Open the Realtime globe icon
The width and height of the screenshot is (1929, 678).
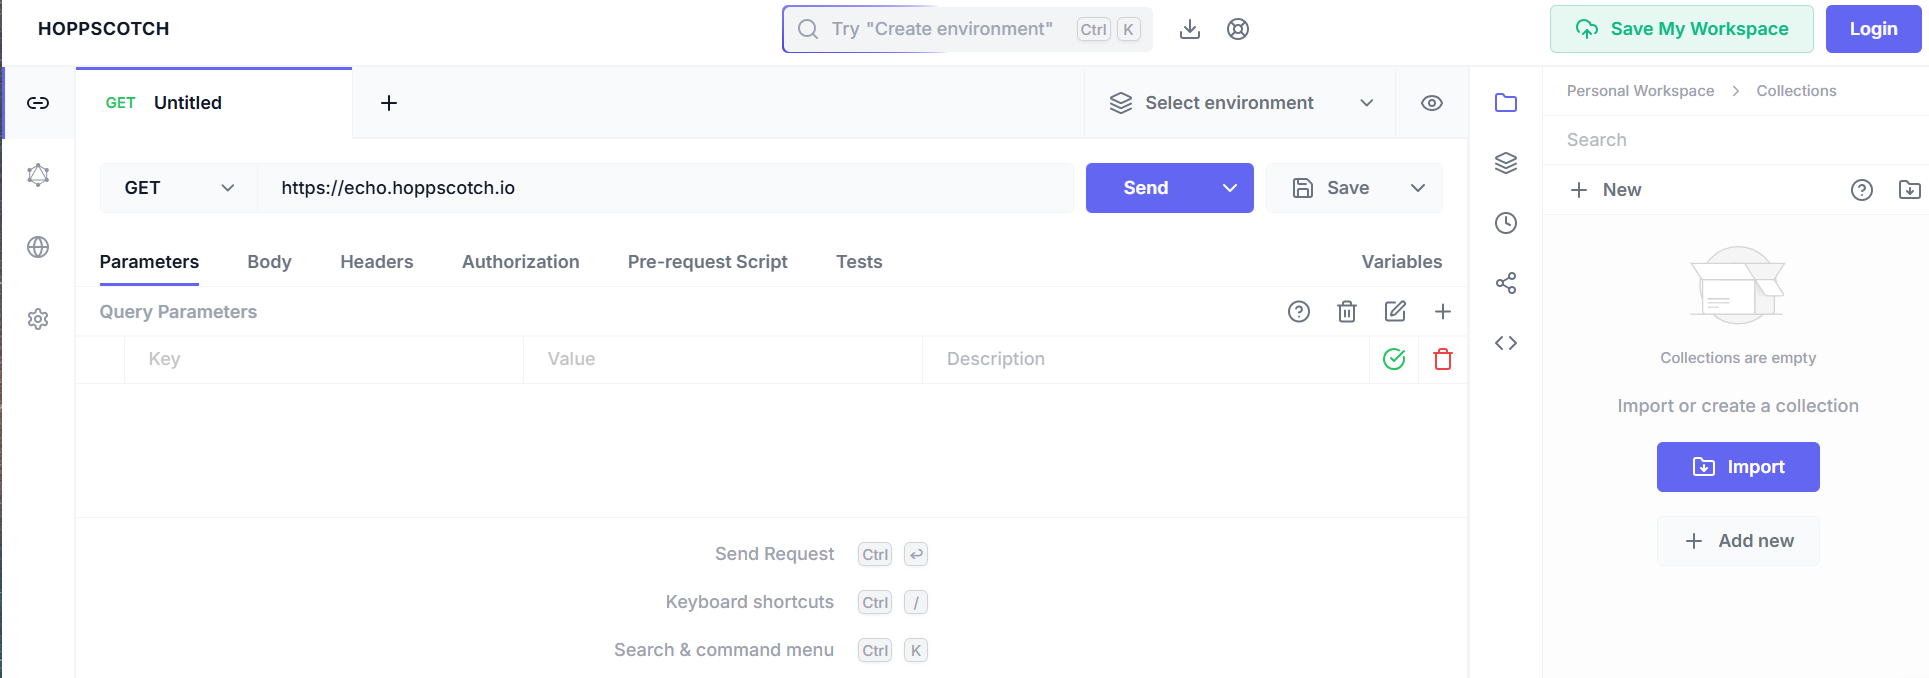[38, 247]
